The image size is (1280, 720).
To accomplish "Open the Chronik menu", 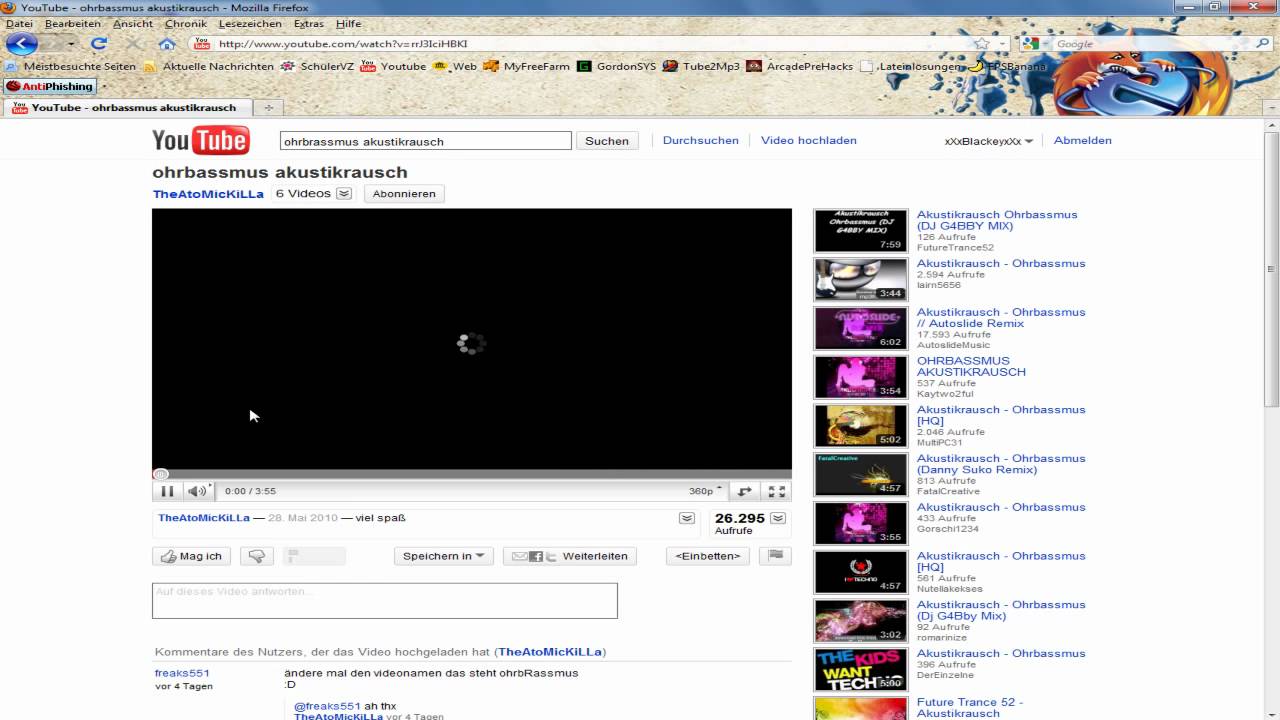I will point(186,23).
